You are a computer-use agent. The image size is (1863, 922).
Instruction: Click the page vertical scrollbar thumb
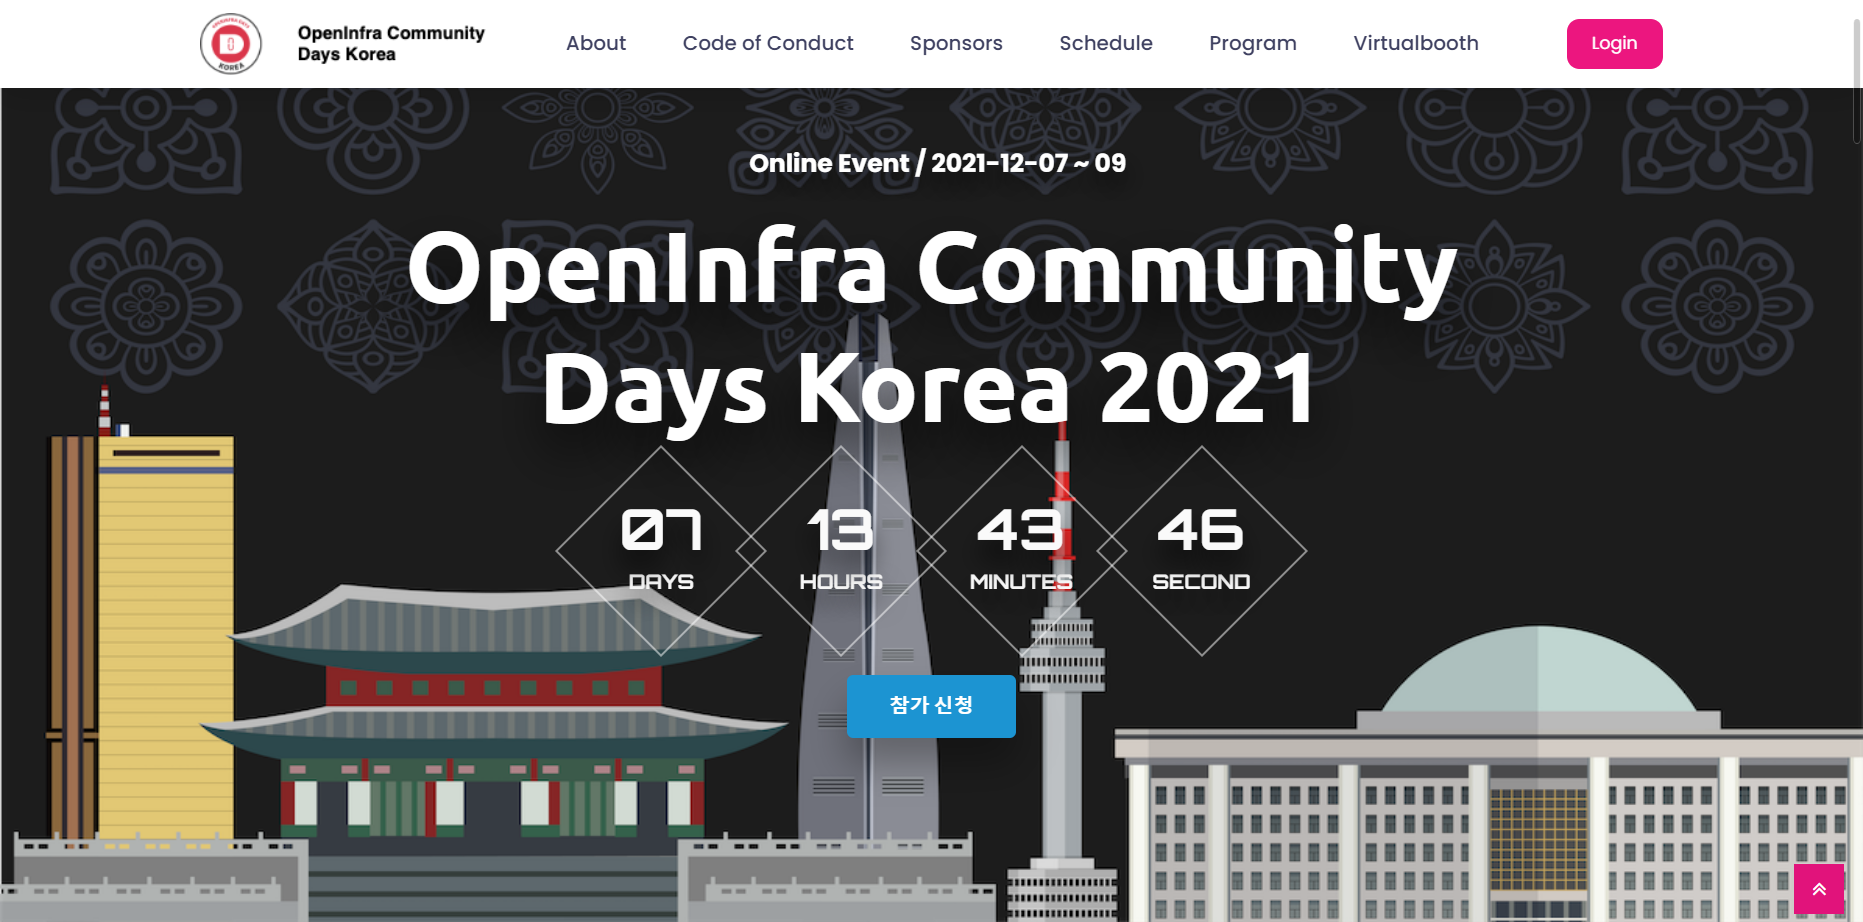pos(1857,80)
